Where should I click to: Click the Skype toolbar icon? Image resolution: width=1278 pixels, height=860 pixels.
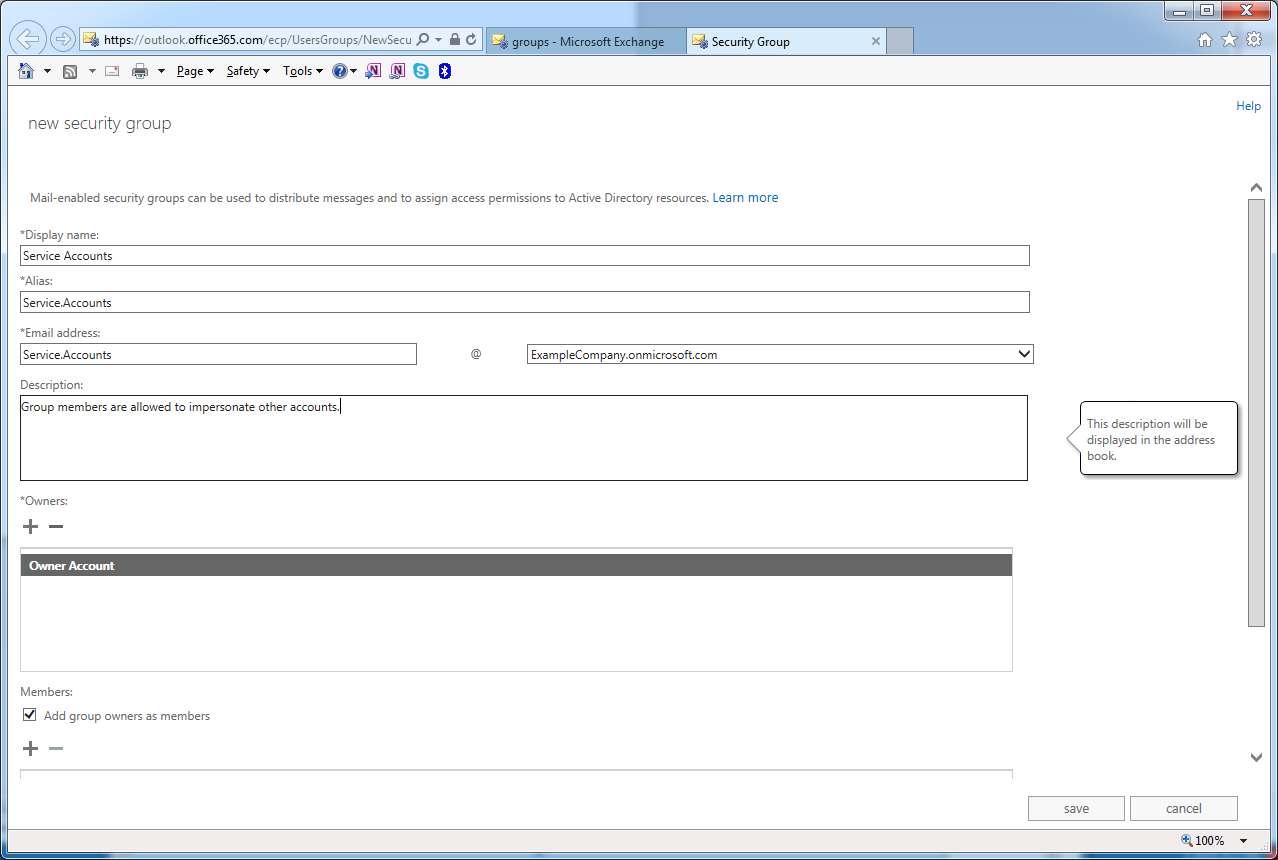pyautogui.click(x=421, y=71)
